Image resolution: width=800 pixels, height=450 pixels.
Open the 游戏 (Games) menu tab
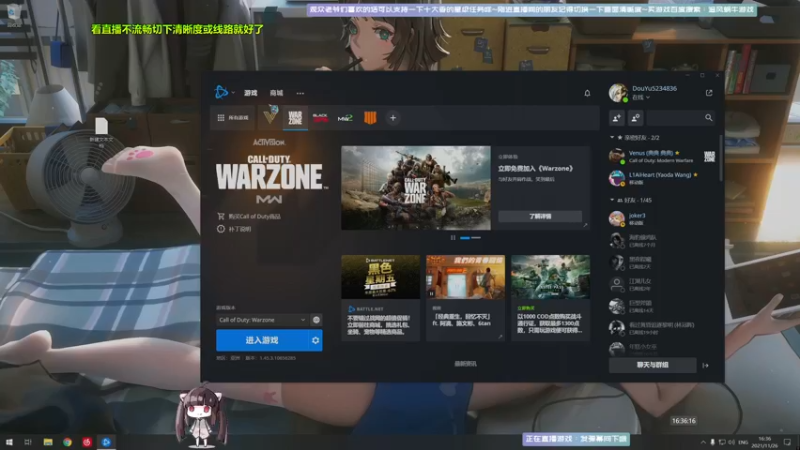[251, 93]
